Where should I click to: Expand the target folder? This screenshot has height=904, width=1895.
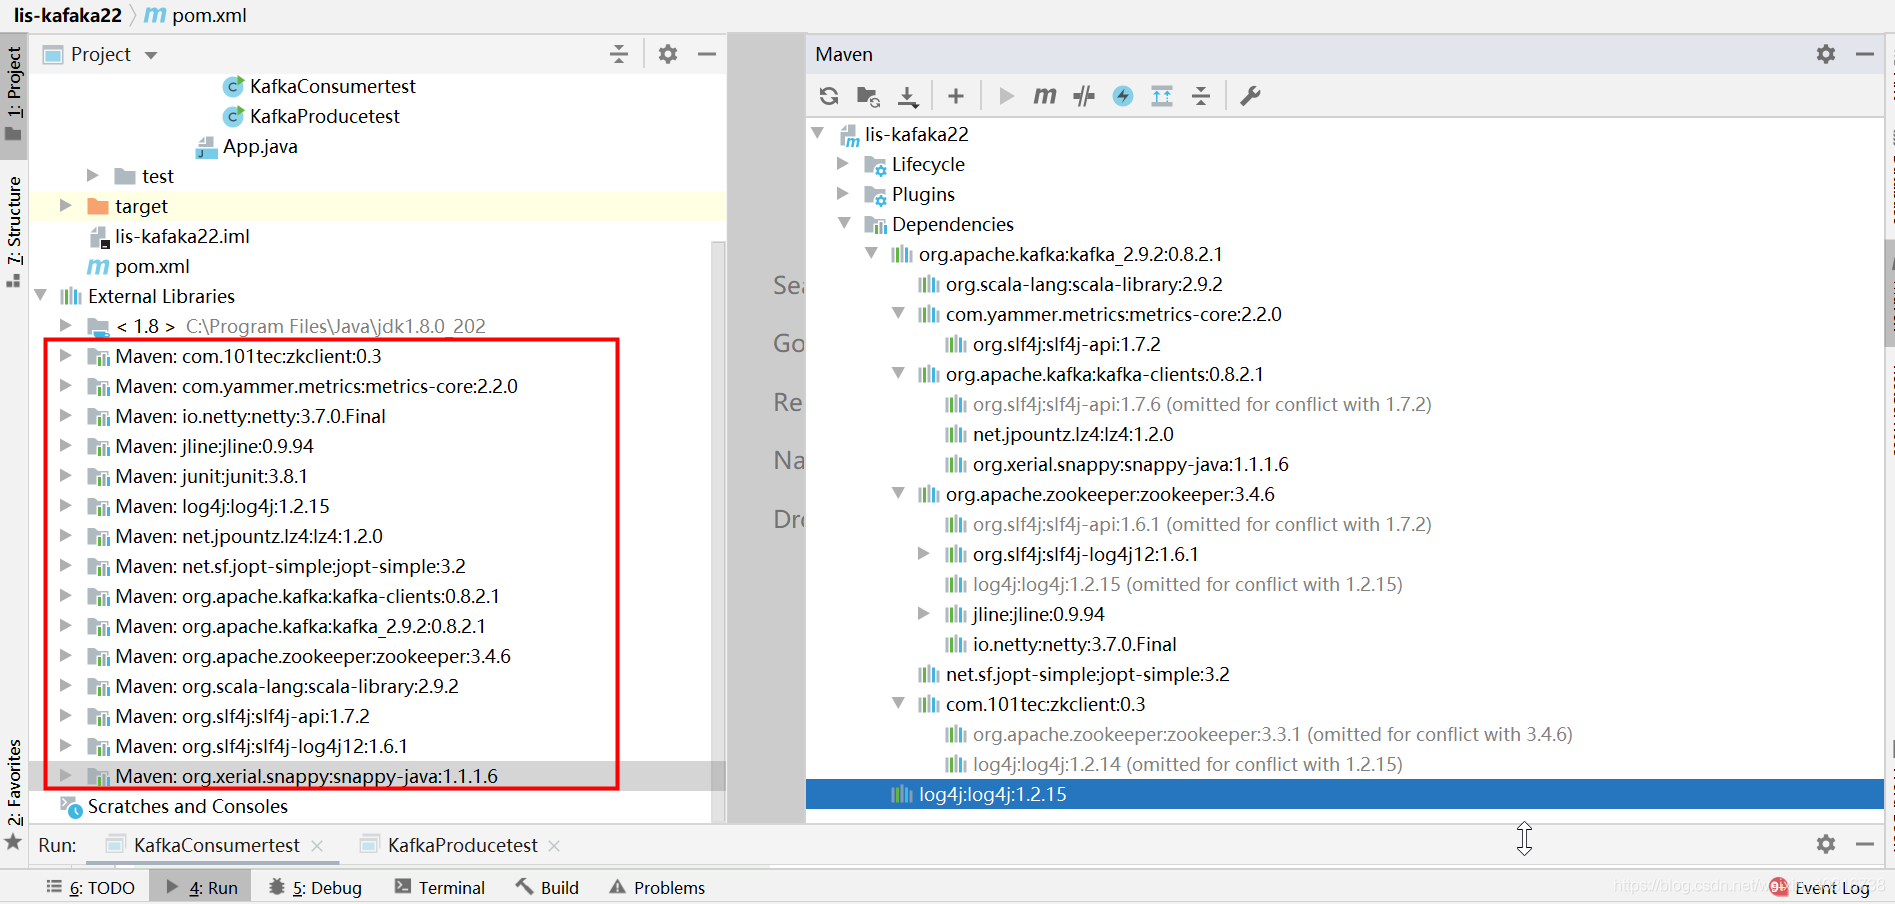click(66, 206)
